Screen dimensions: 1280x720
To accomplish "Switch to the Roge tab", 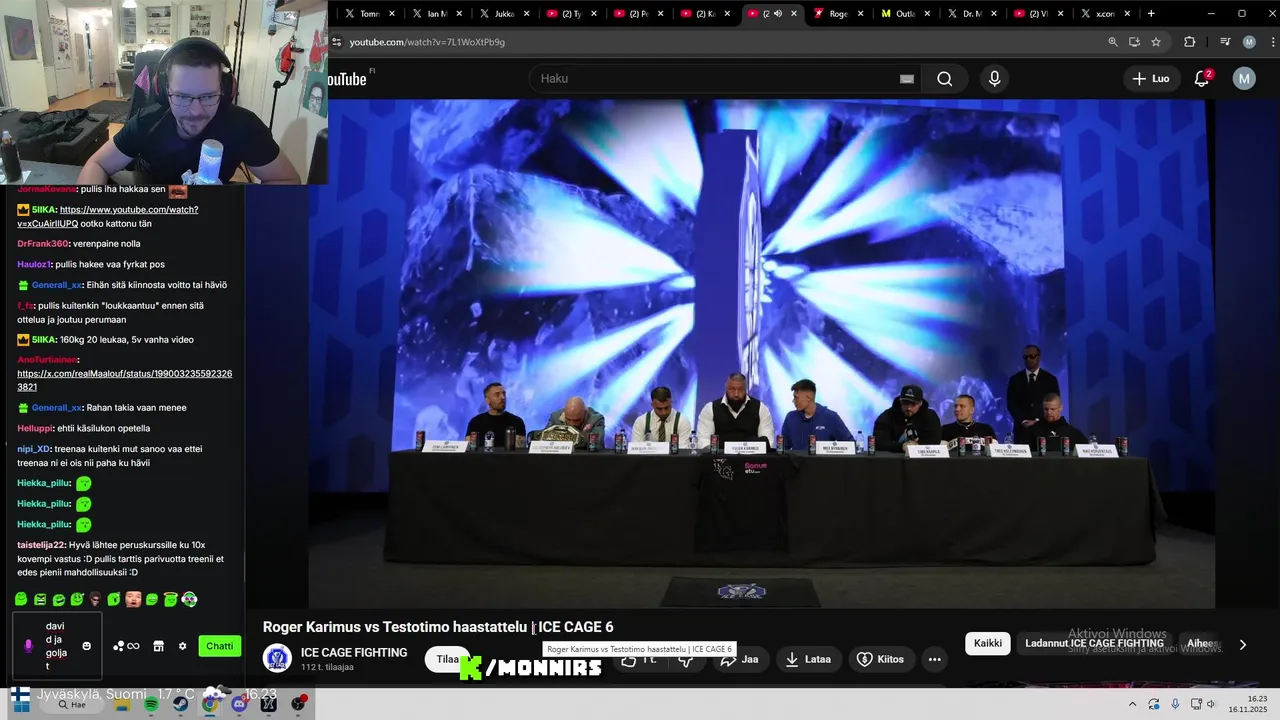I will click(x=836, y=14).
